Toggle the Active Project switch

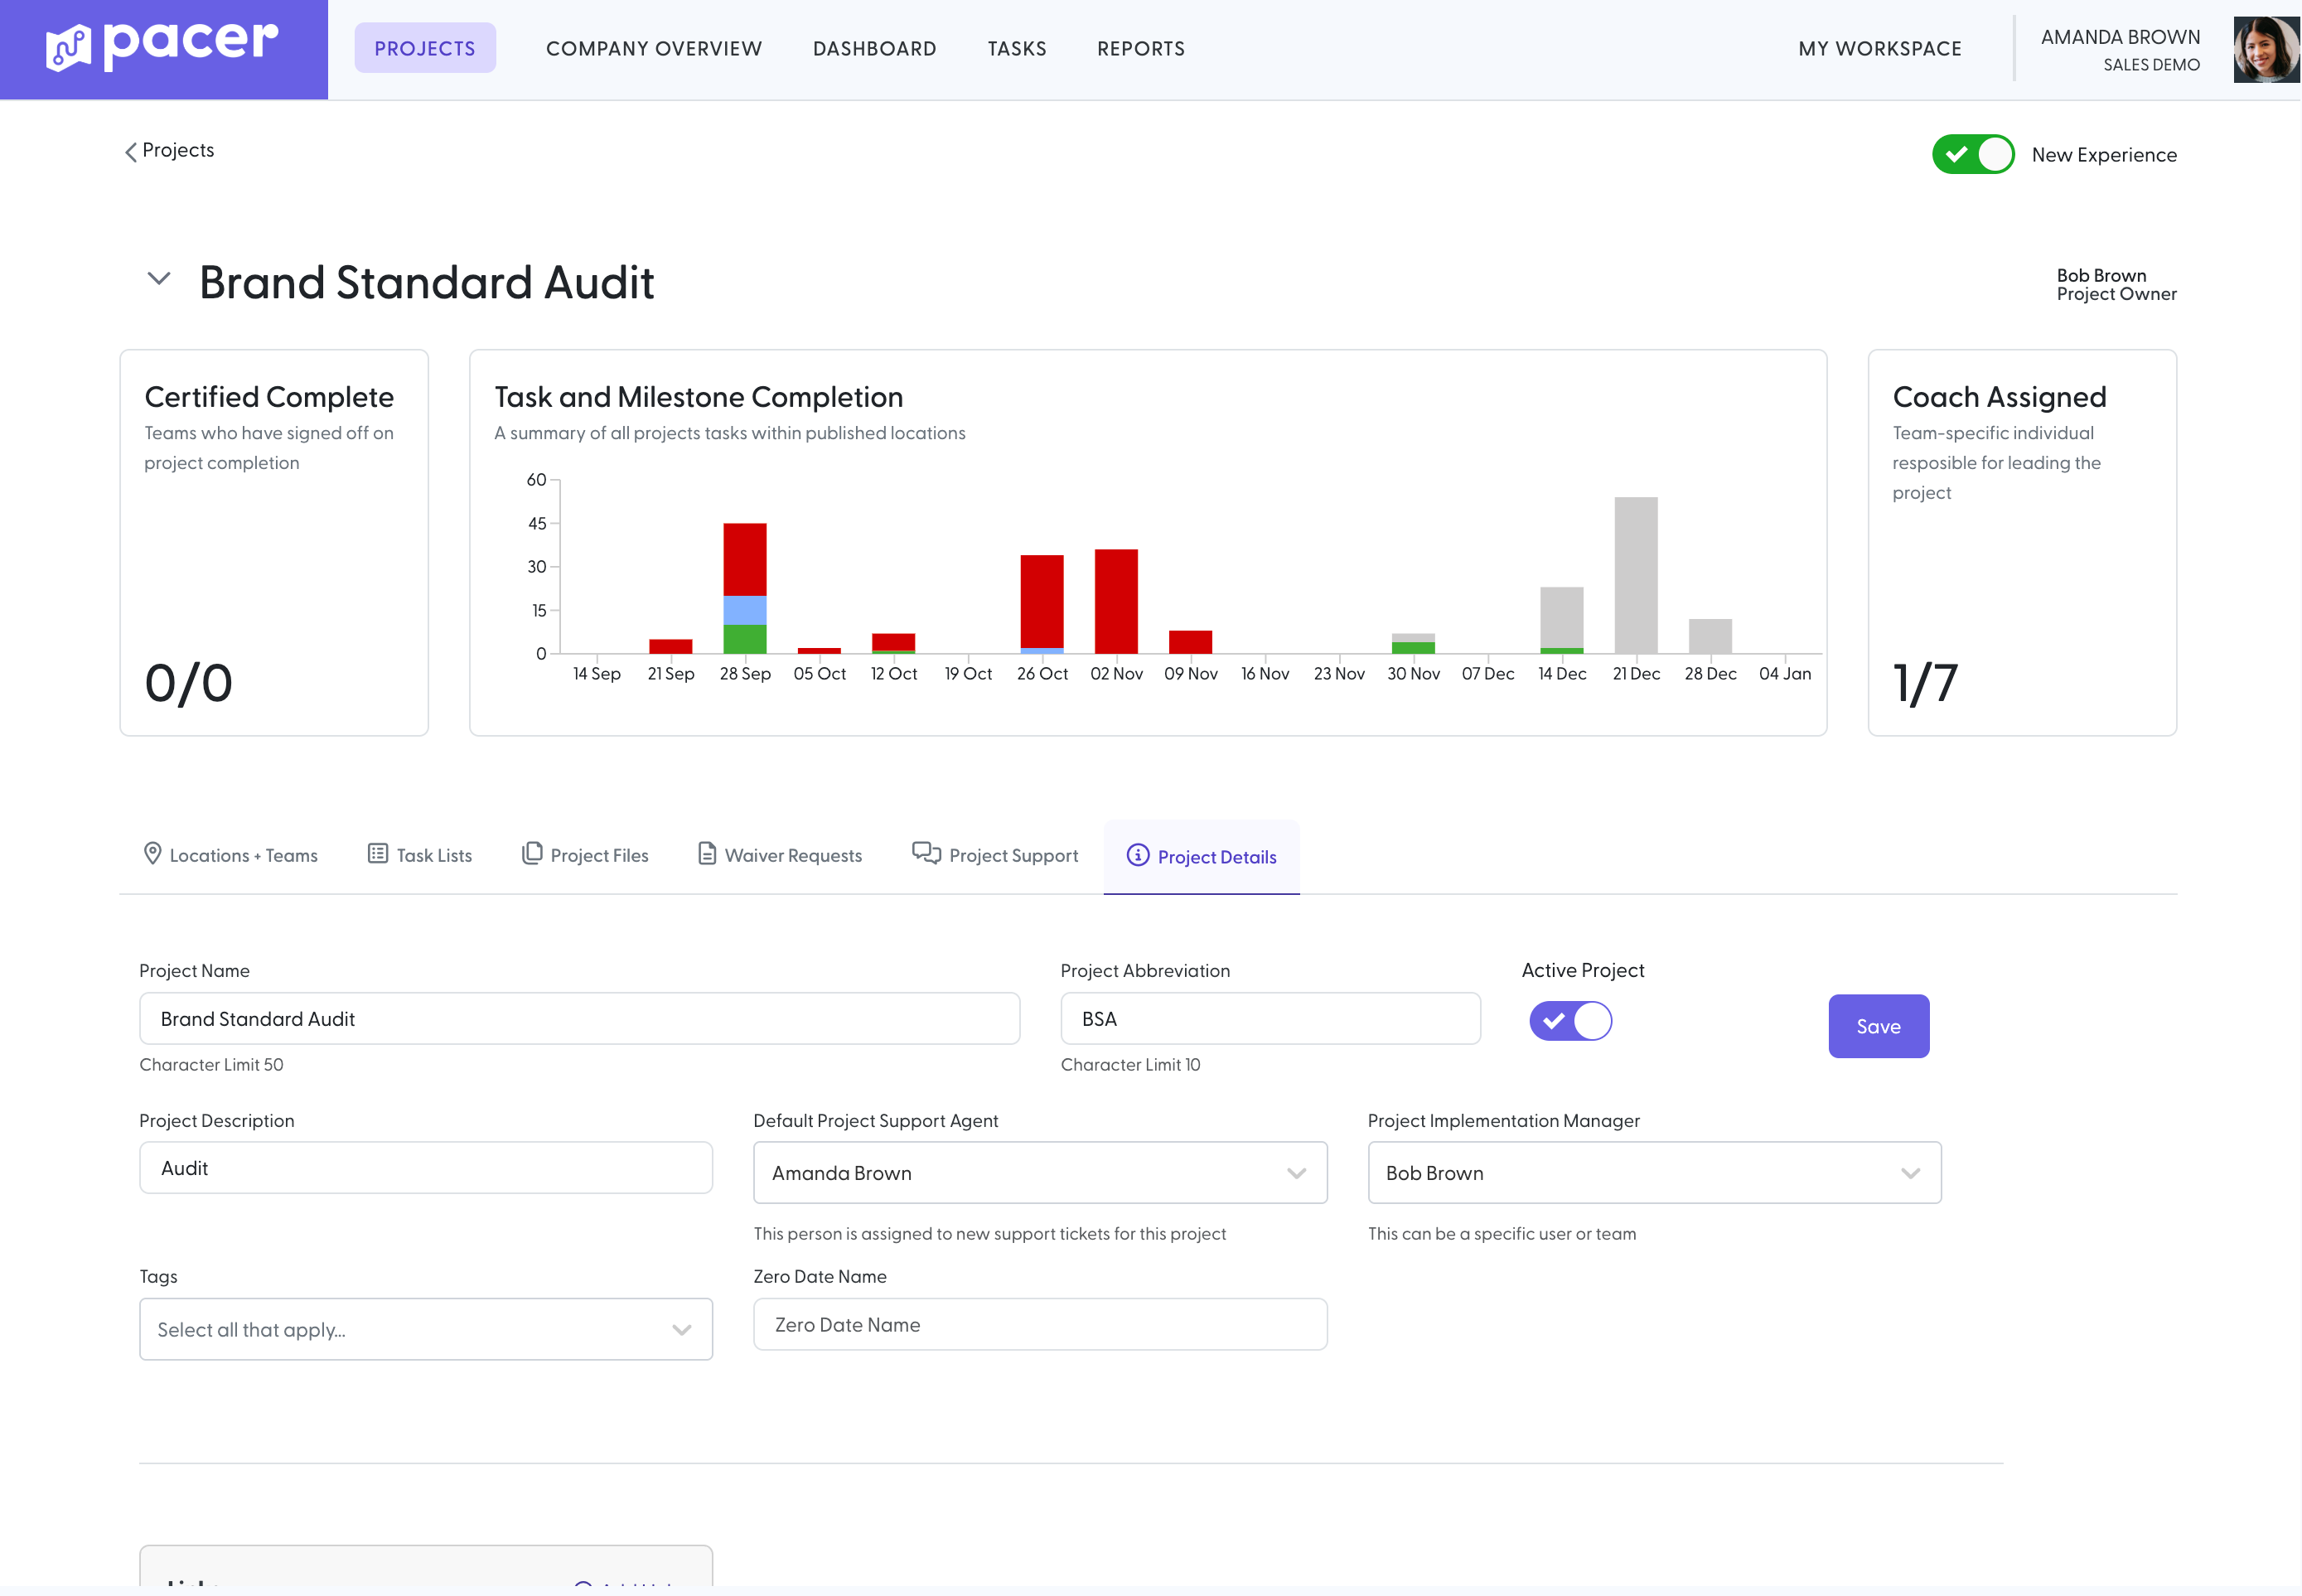pos(1570,1021)
